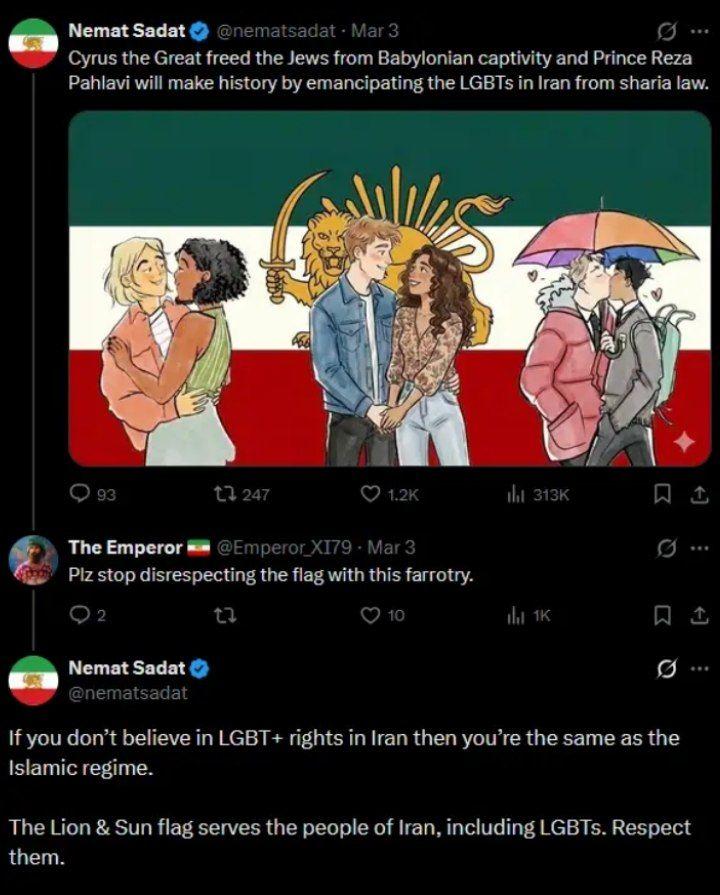Bookmark The Emperor's reply
Screen dimensions: 720x895
coord(660,615)
